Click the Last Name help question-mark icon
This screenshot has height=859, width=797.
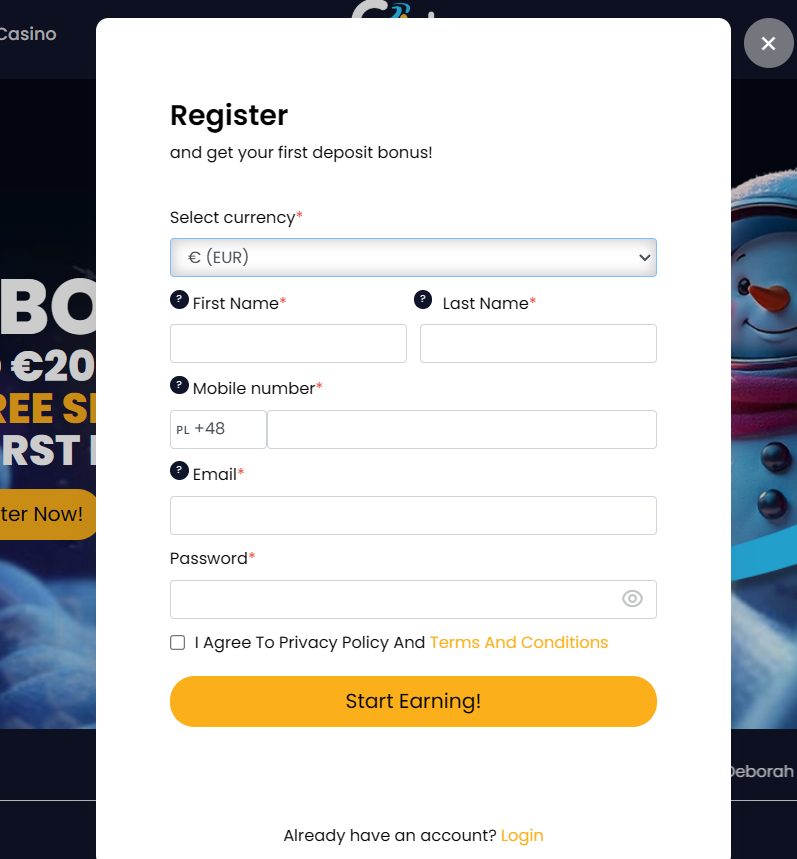423,300
